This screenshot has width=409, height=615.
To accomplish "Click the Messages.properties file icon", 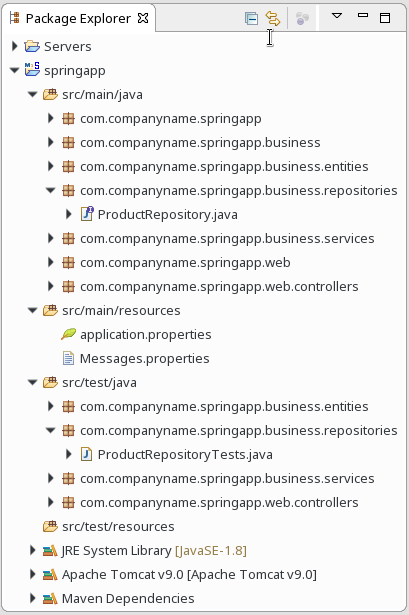I will pyautogui.click(x=68, y=358).
